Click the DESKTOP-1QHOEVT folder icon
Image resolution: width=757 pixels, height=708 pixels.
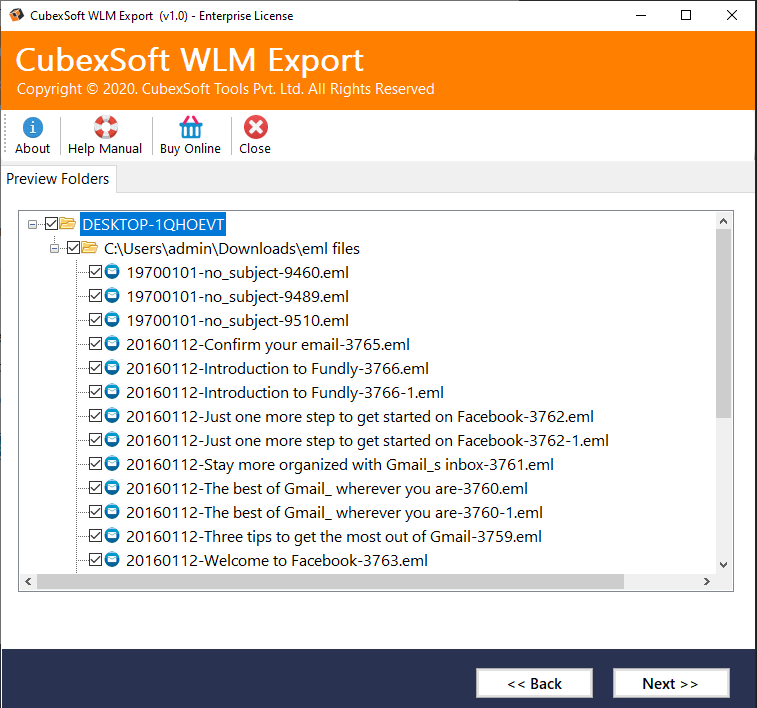(x=68, y=224)
